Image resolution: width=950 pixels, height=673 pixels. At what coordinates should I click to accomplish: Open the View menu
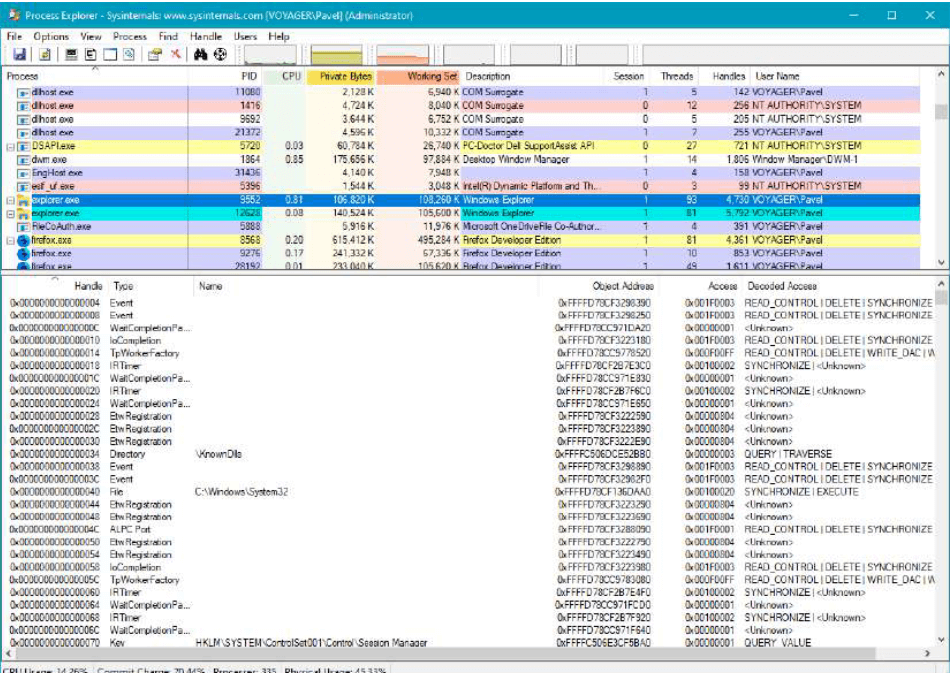91,36
